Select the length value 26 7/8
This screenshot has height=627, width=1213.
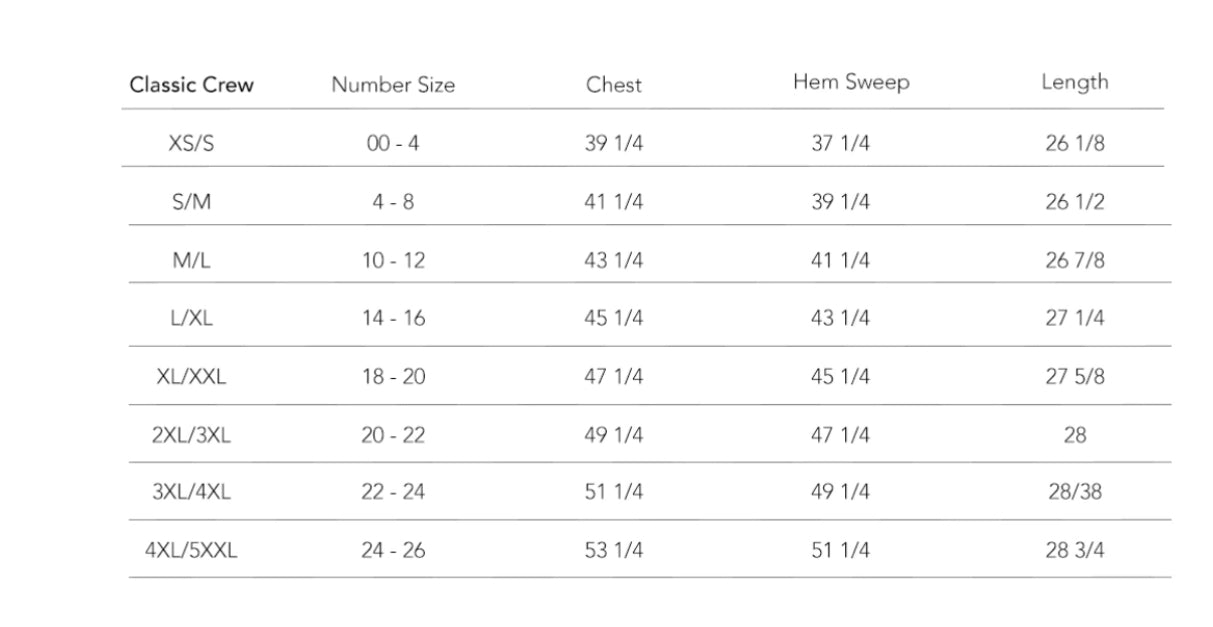(x=1075, y=260)
